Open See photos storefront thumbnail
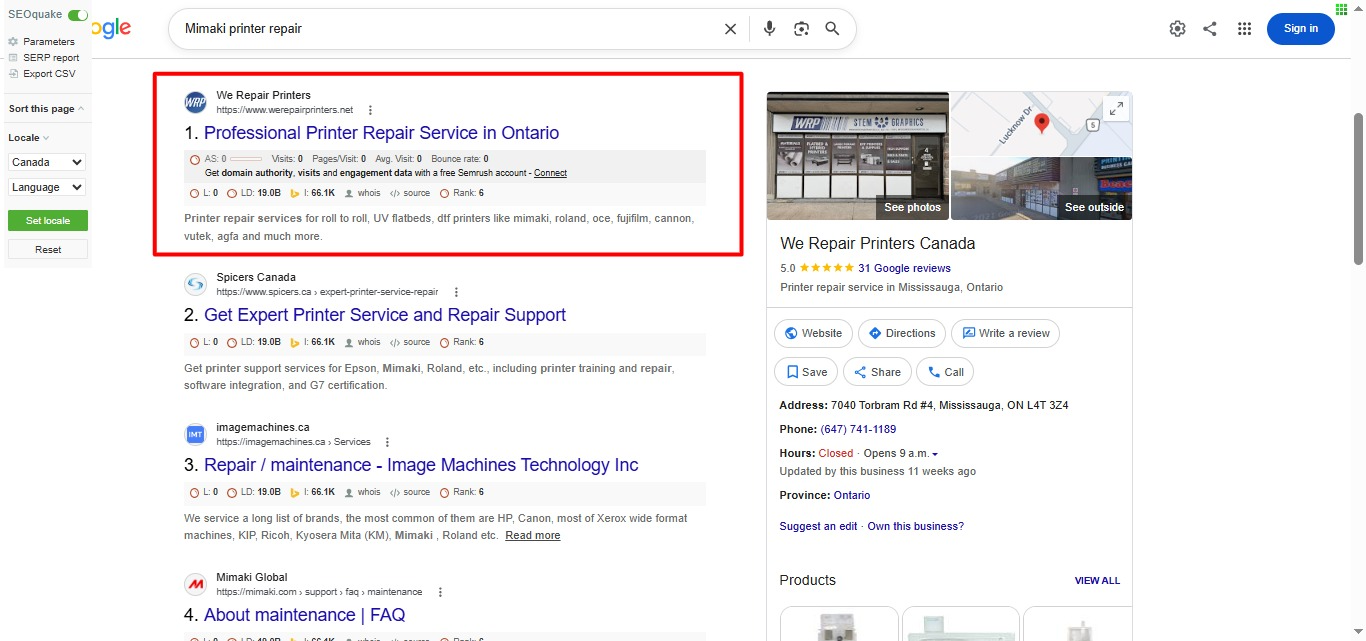 pos(858,156)
